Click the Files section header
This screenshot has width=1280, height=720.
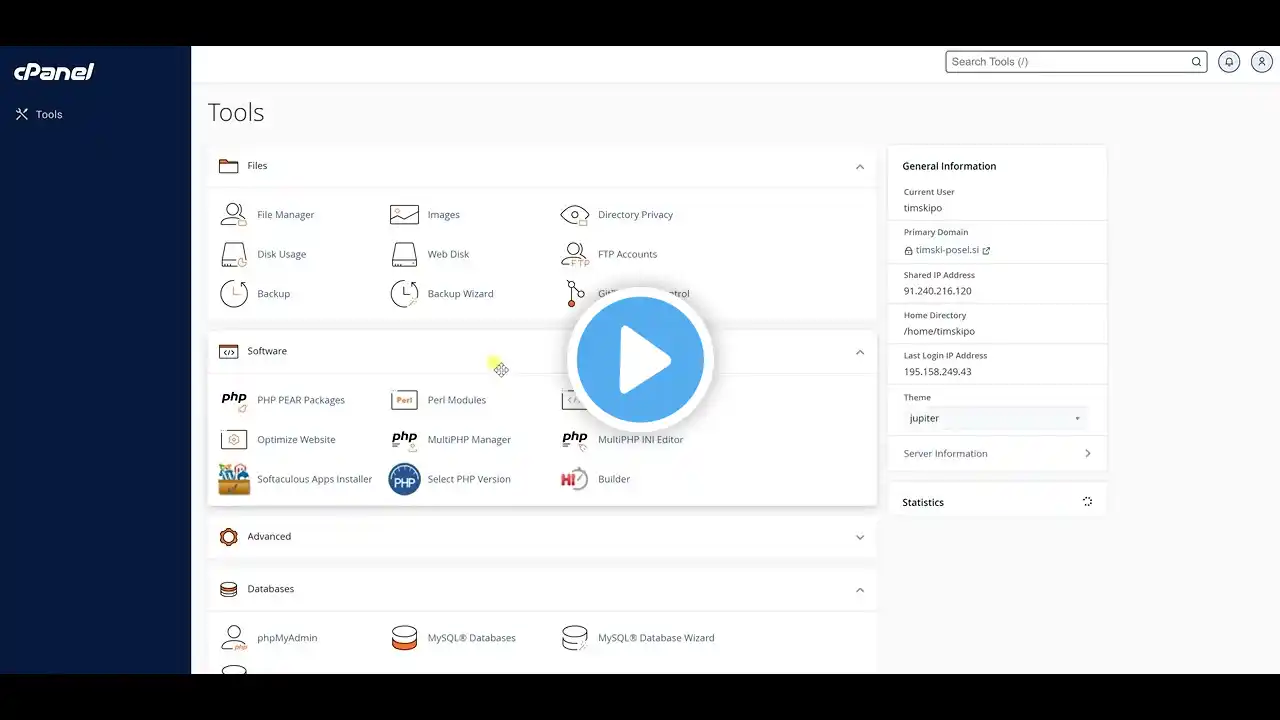pyautogui.click(x=542, y=166)
